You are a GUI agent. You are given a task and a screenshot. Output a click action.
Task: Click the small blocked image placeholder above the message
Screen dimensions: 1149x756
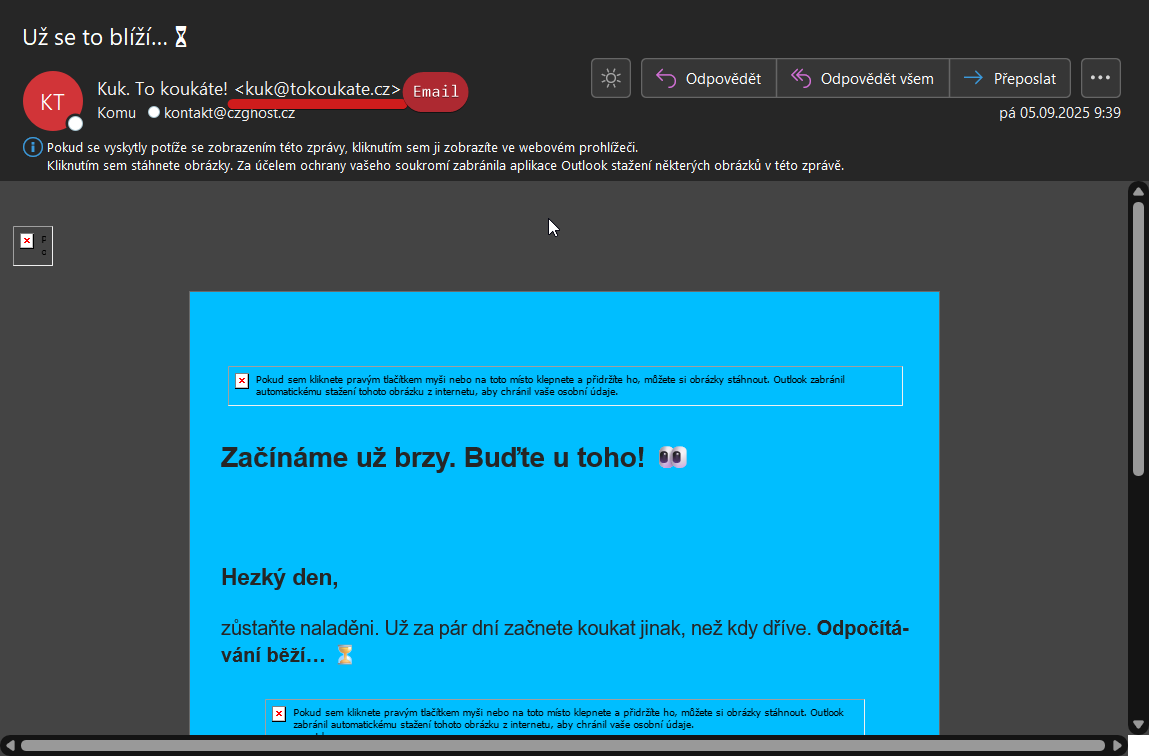[33, 246]
